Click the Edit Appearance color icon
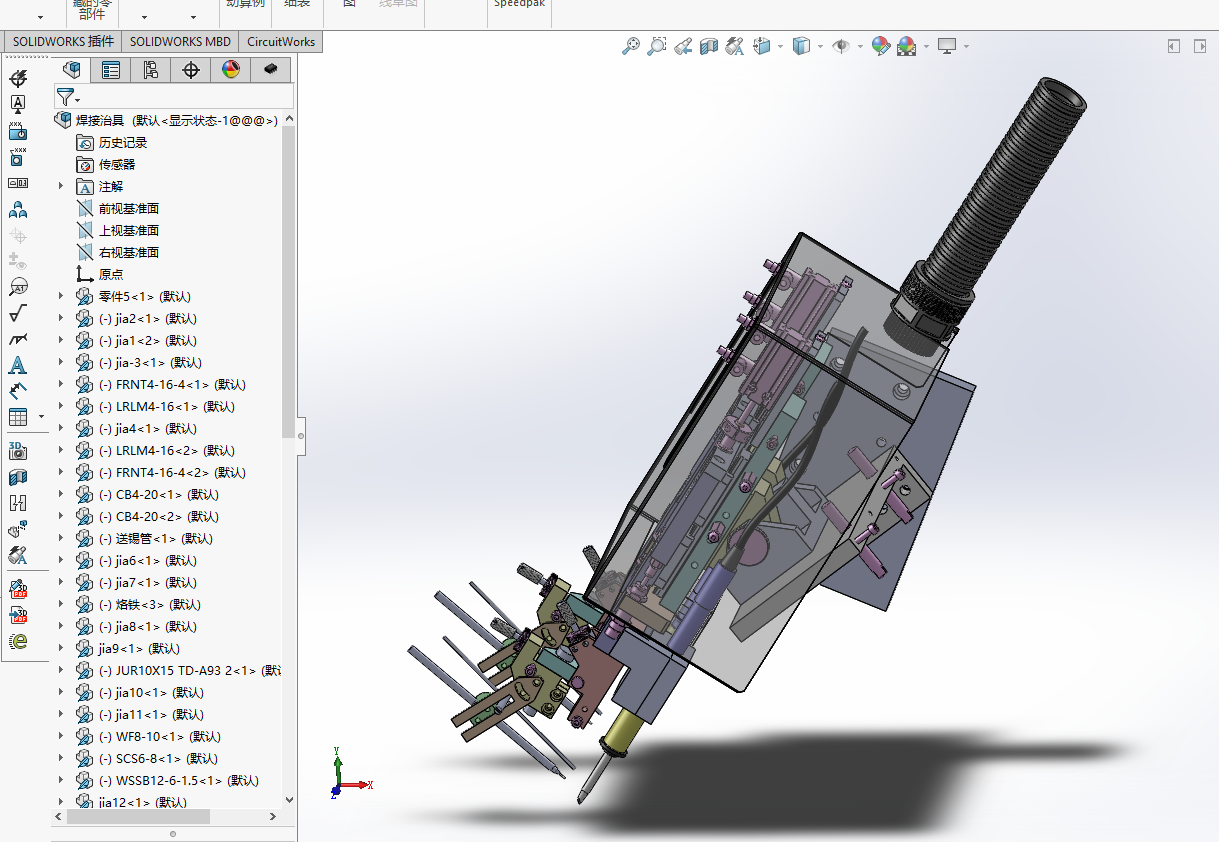The width and height of the screenshot is (1219, 842). [x=880, y=46]
